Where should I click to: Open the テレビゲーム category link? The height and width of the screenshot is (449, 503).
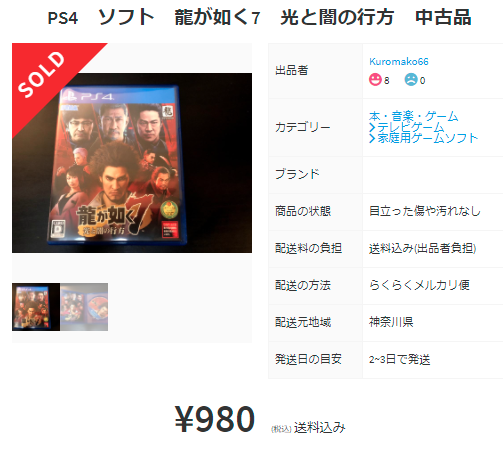click(x=411, y=127)
